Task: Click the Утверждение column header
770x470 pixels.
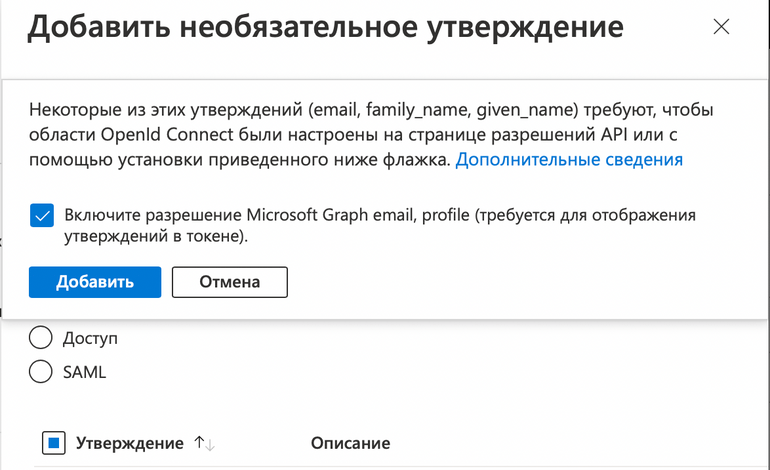Action: (x=130, y=443)
